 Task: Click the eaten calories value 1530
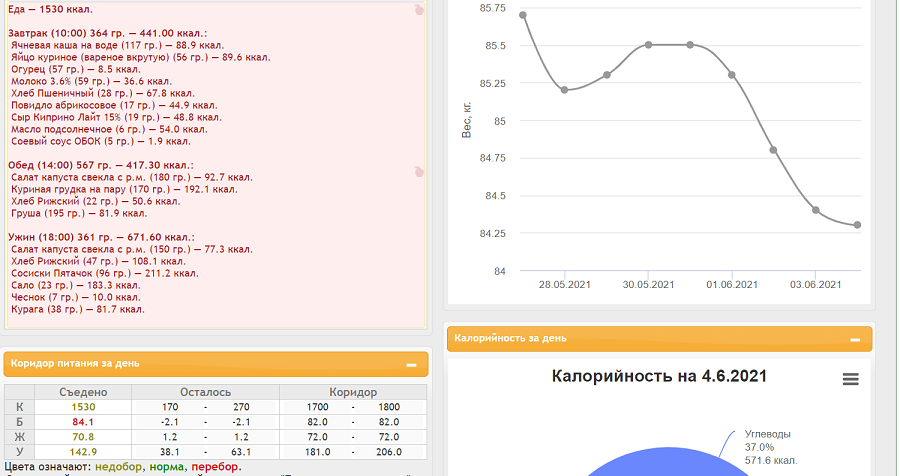click(x=83, y=407)
